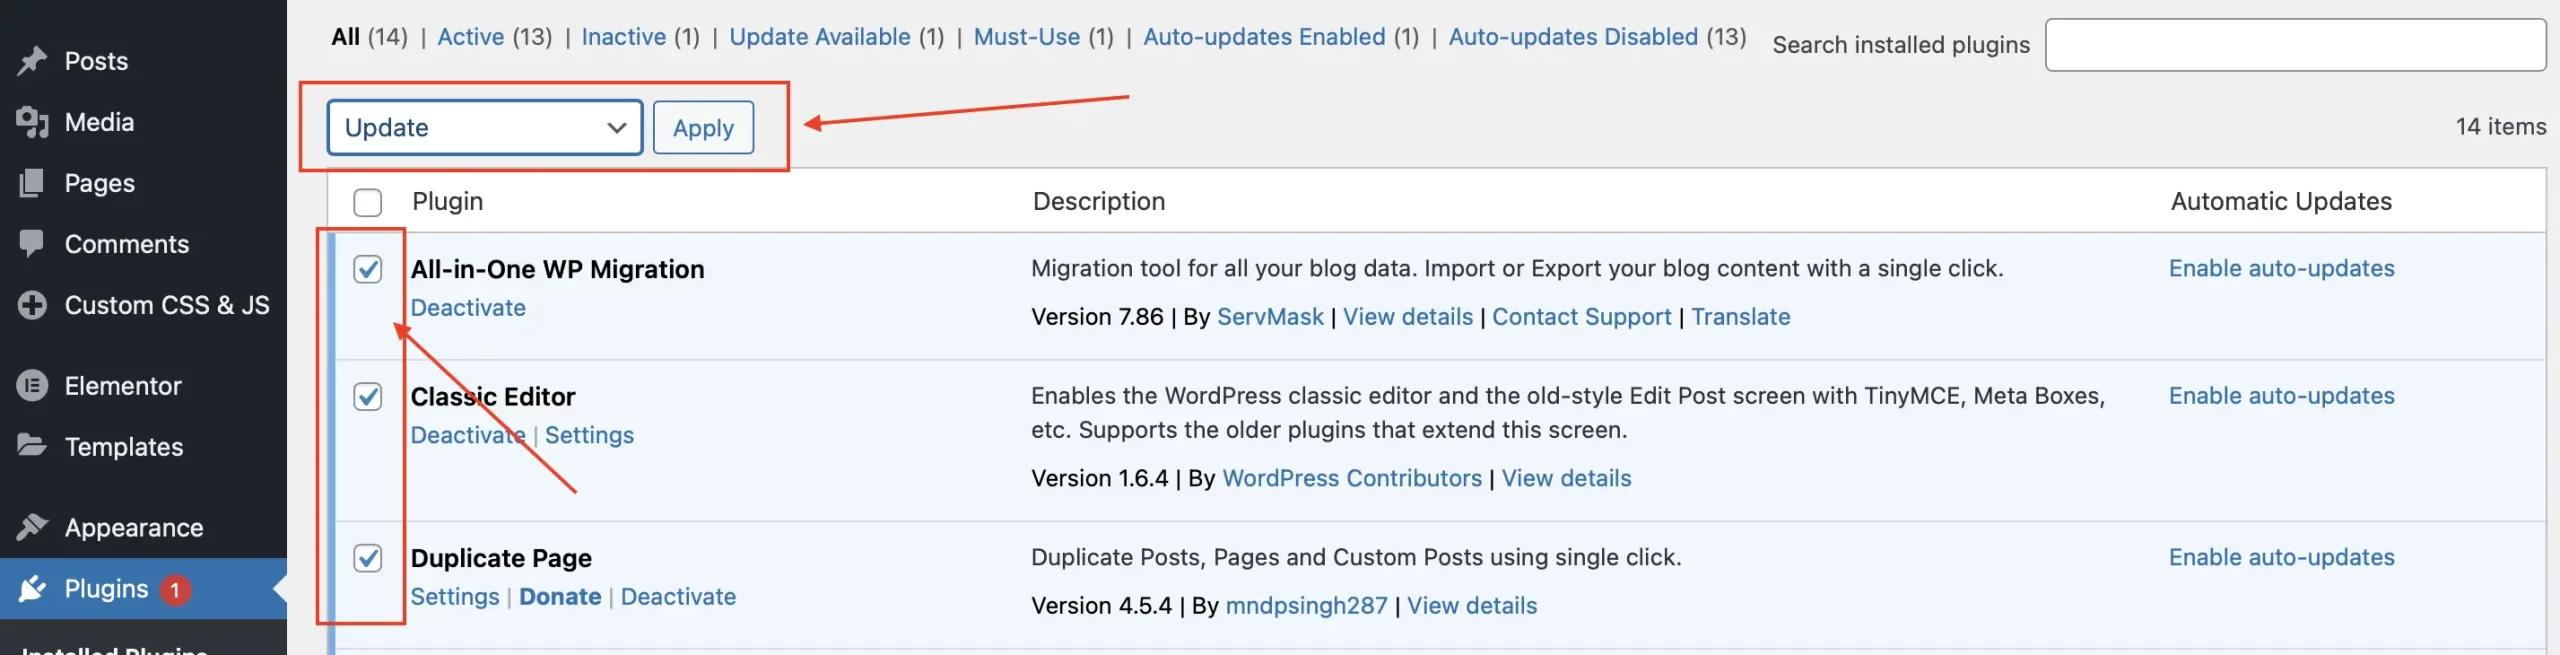Toggle the select-all plugins checkbox

(x=368, y=203)
